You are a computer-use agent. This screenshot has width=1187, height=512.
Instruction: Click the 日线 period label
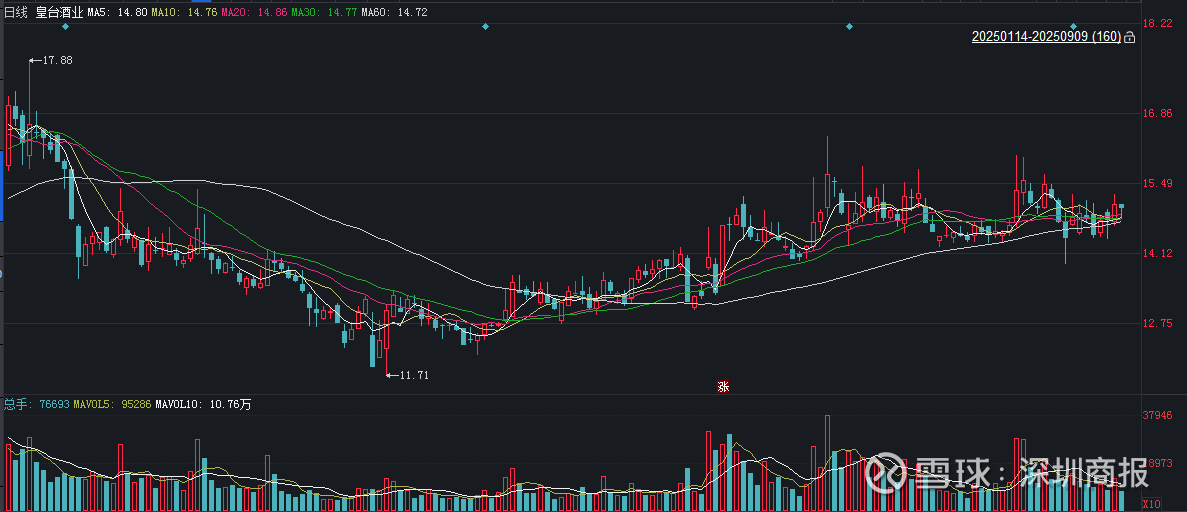16,12
